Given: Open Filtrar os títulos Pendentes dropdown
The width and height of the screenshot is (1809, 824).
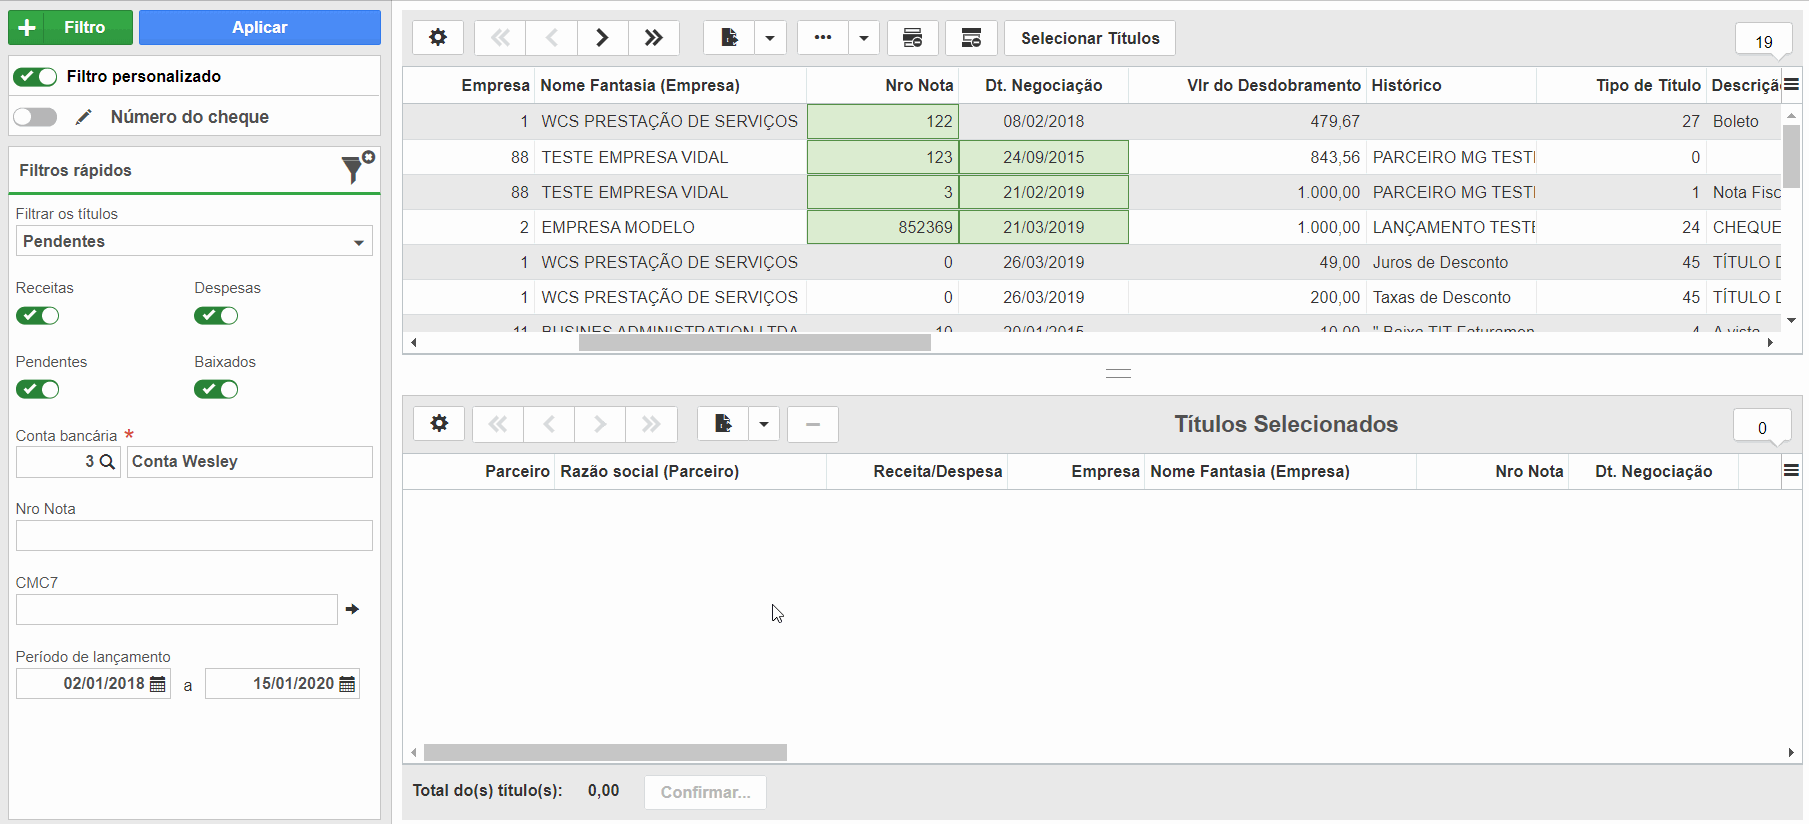Looking at the screenshot, I should (194, 241).
